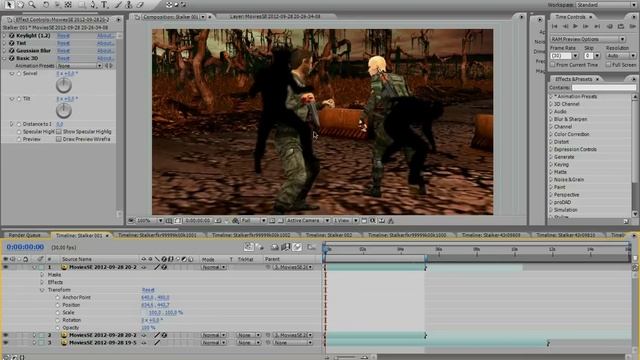Click the Swivel angle dial

(x=63, y=85)
